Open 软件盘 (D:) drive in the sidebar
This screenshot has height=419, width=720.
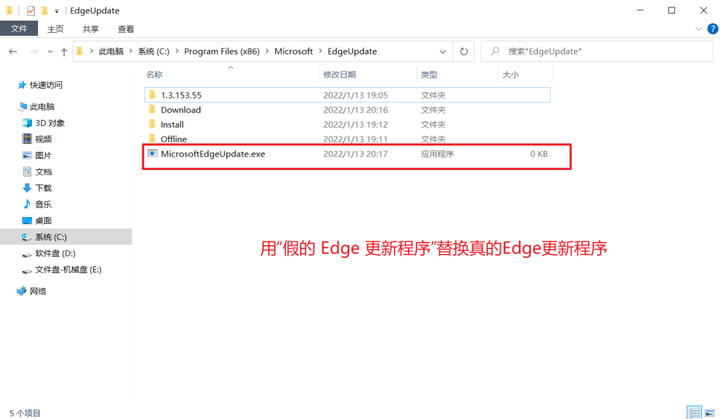(55, 253)
